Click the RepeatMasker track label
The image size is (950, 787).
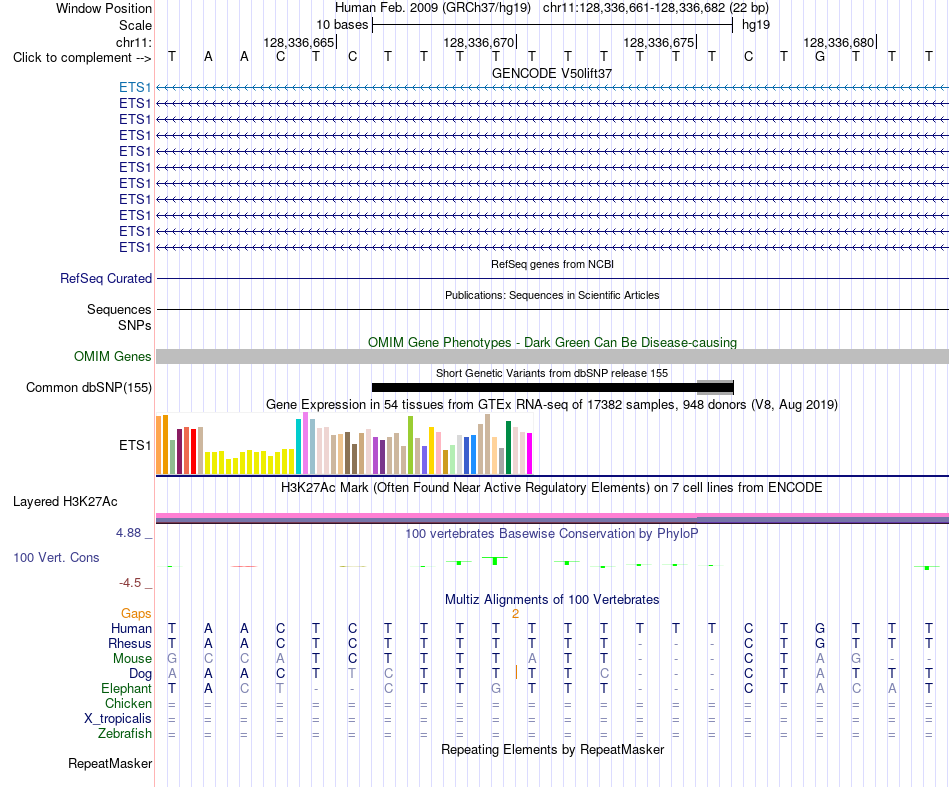point(110,763)
